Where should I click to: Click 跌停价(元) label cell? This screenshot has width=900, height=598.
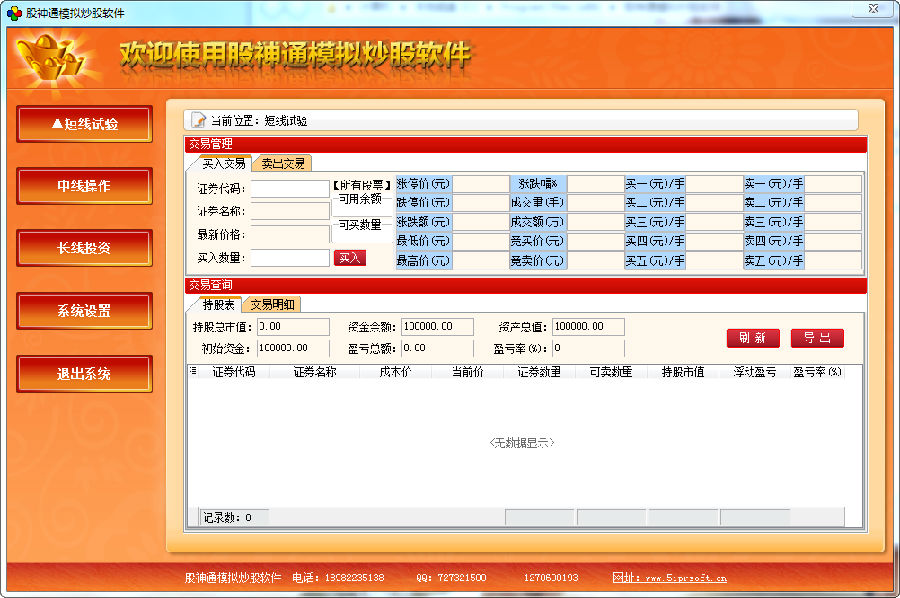tap(424, 203)
